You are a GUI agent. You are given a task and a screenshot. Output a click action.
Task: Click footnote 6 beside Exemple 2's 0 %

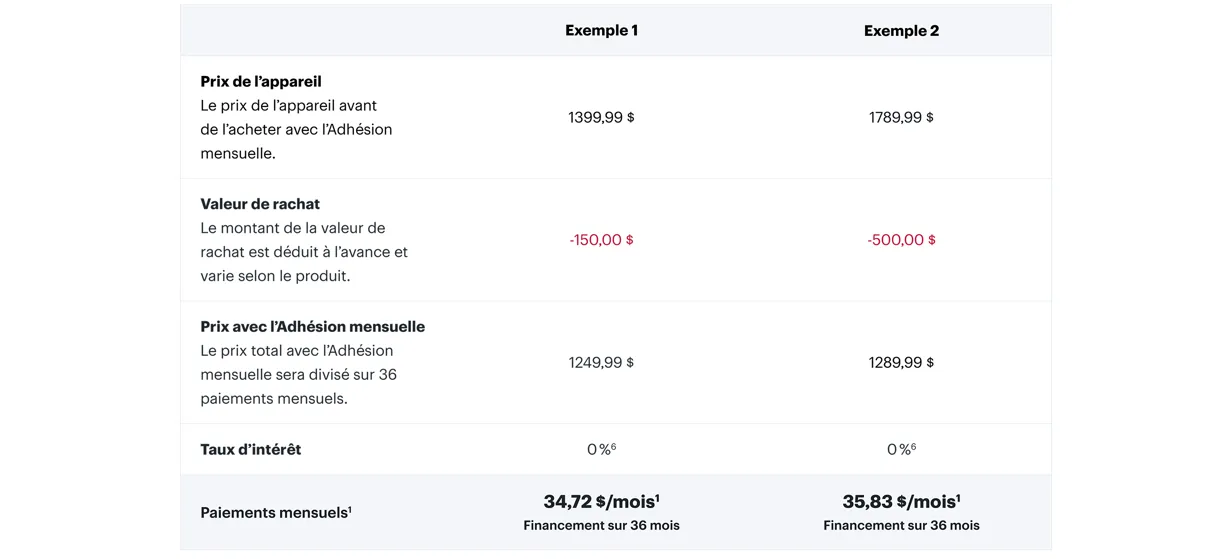pos(913,446)
